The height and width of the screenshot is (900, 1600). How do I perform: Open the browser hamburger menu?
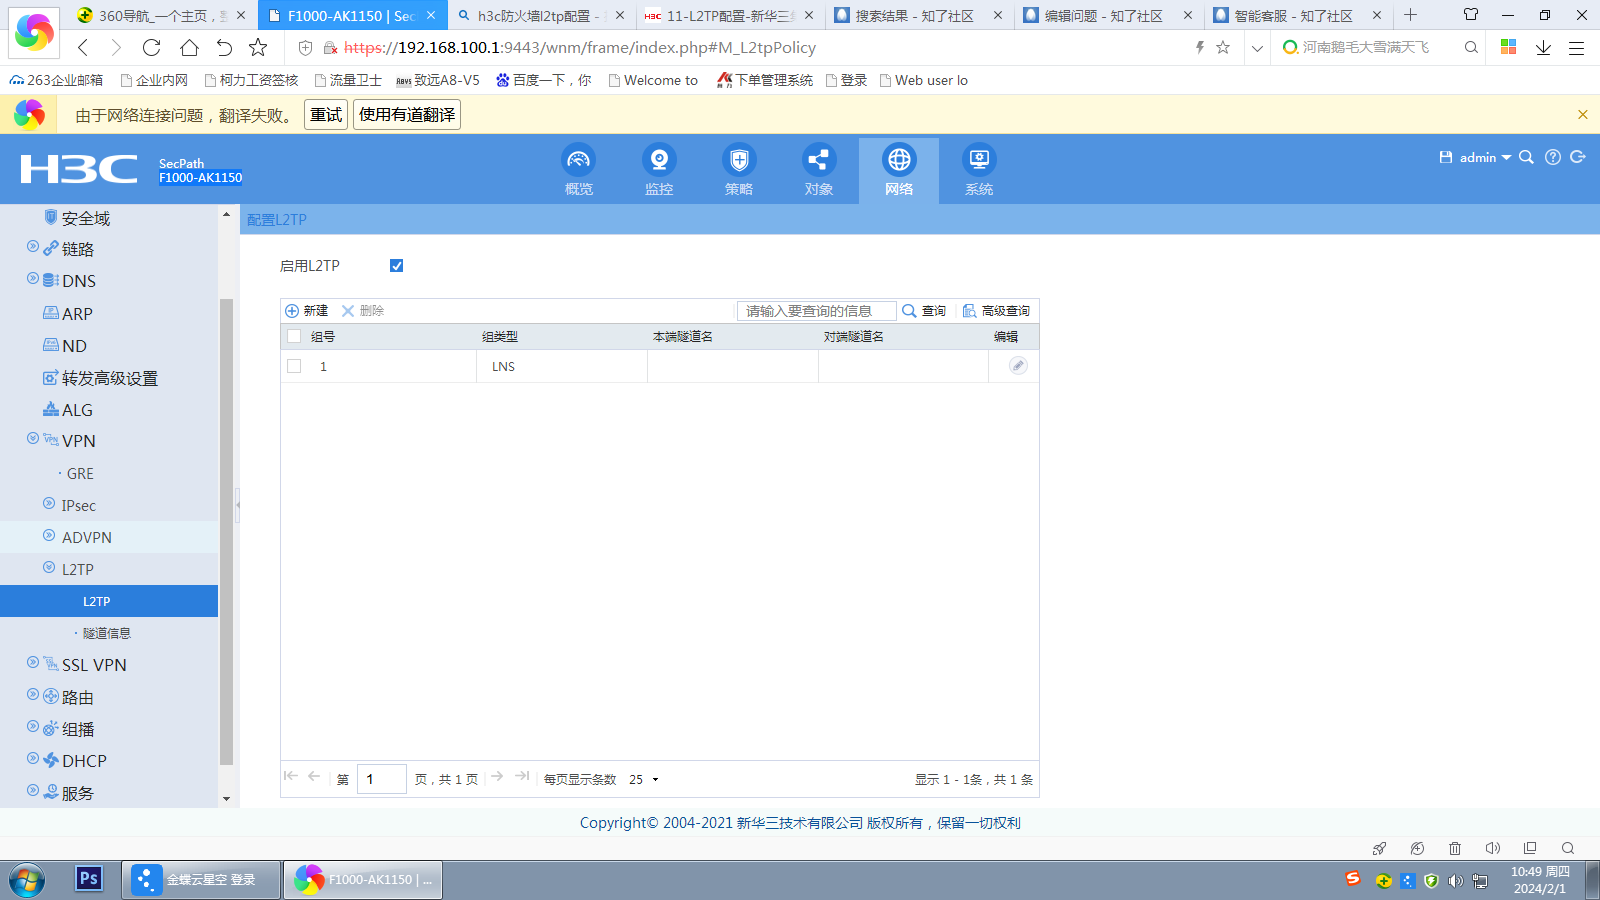(x=1577, y=47)
